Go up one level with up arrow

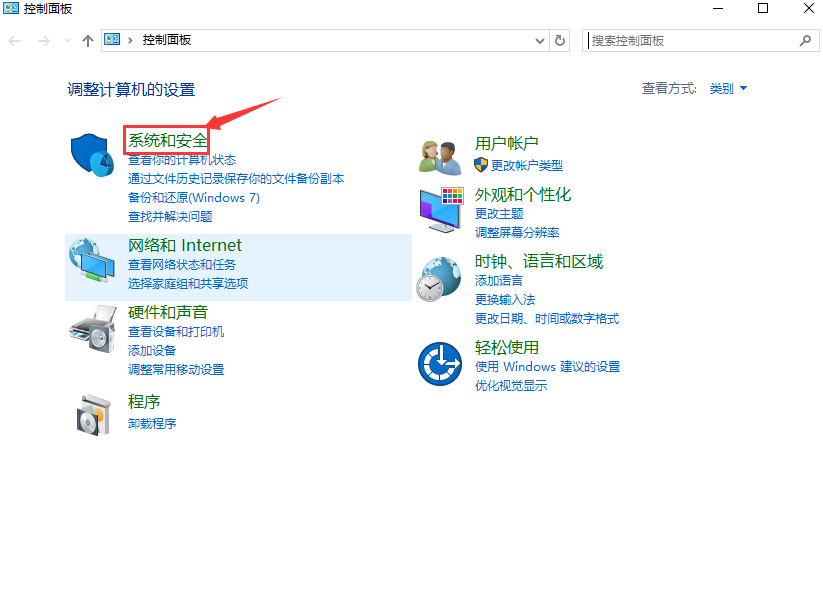88,40
